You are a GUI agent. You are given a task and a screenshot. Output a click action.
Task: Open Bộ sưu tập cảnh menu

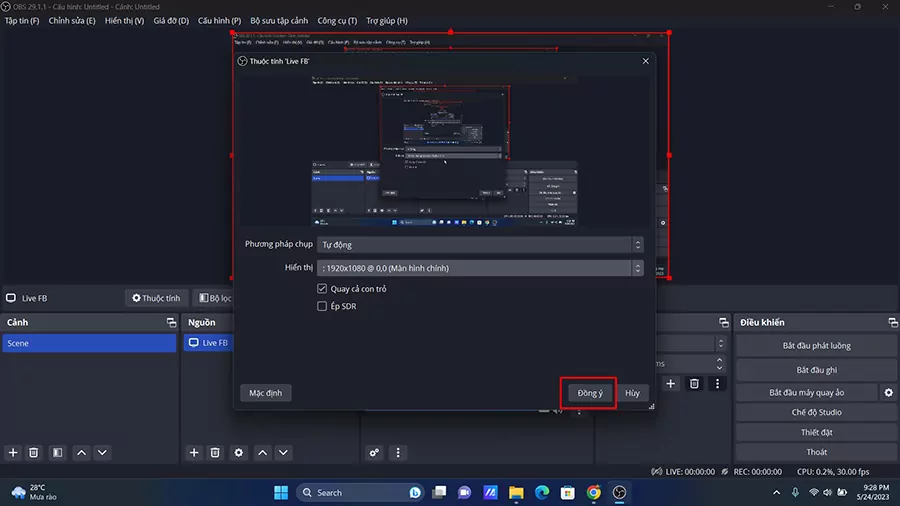pos(279,21)
